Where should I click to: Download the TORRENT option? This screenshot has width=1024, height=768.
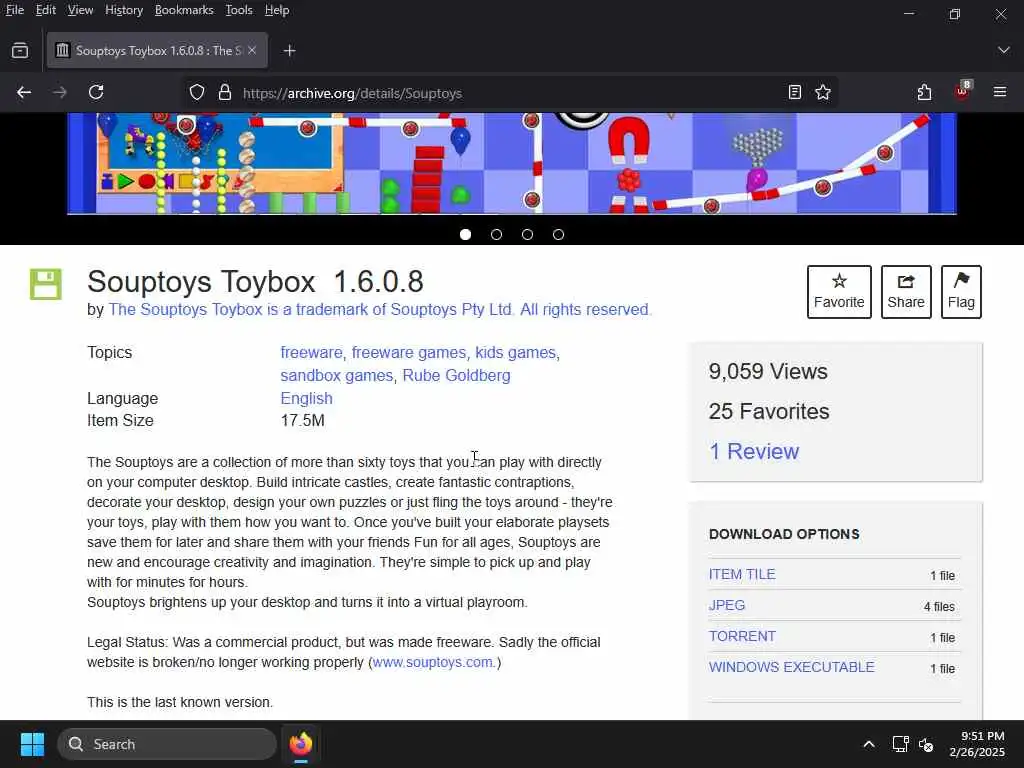tap(742, 636)
